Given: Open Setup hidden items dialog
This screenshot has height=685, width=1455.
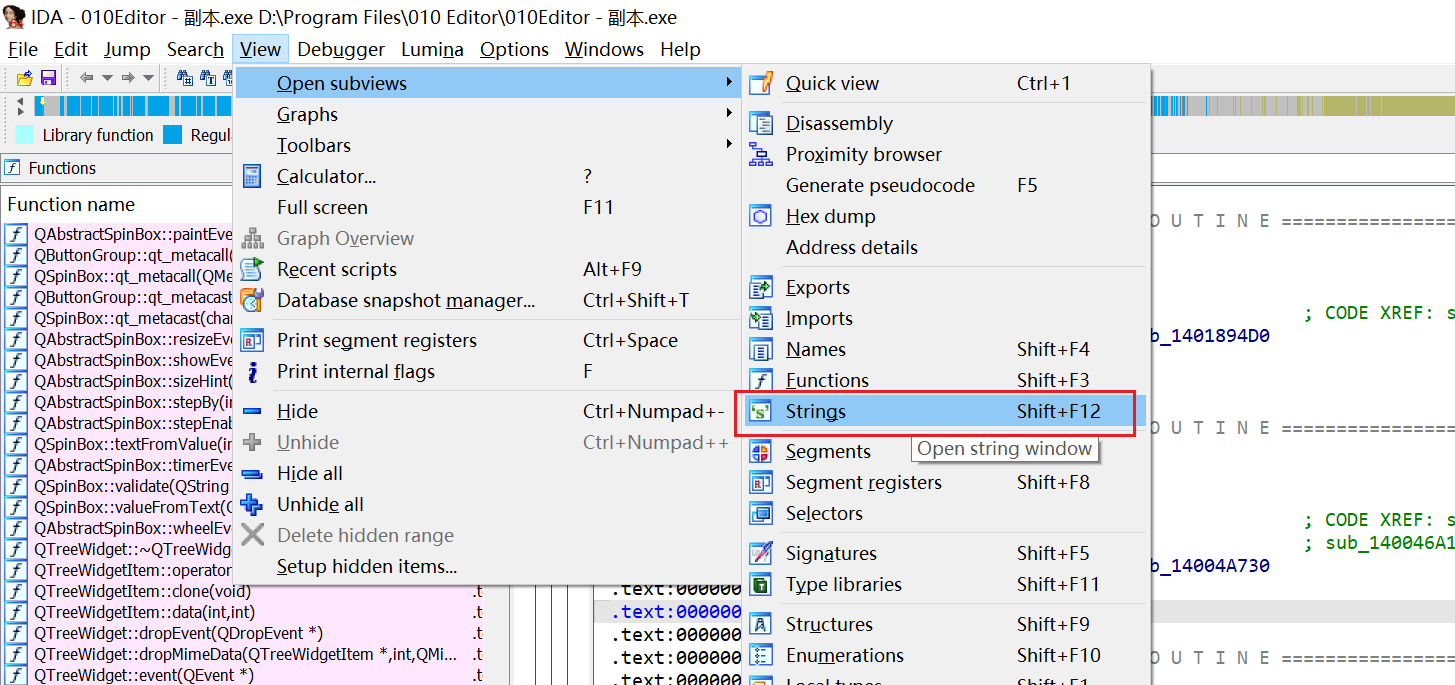Looking at the screenshot, I should (x=488, y=566).
